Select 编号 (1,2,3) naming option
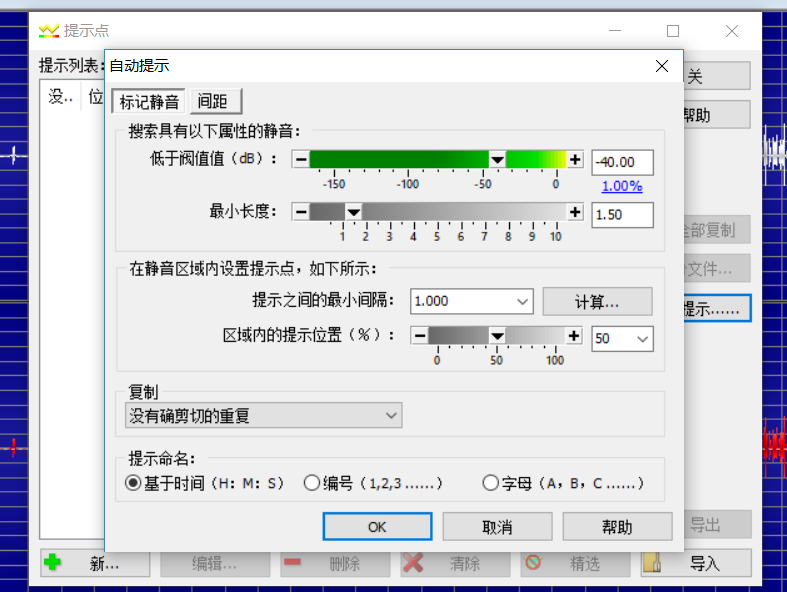The width and height of the screenshot is (787, 592). coord(373,483)
